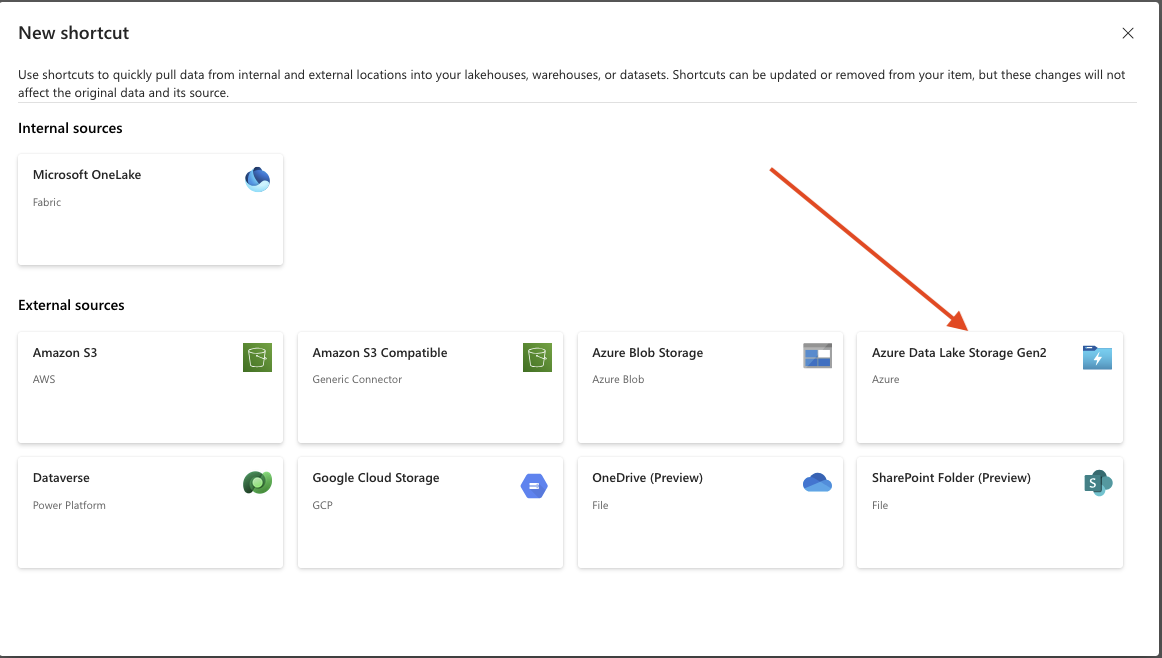Select the OneDrive (Preview) title text
The height and width of the screenshot is (658, 1162).
[647, 478]
